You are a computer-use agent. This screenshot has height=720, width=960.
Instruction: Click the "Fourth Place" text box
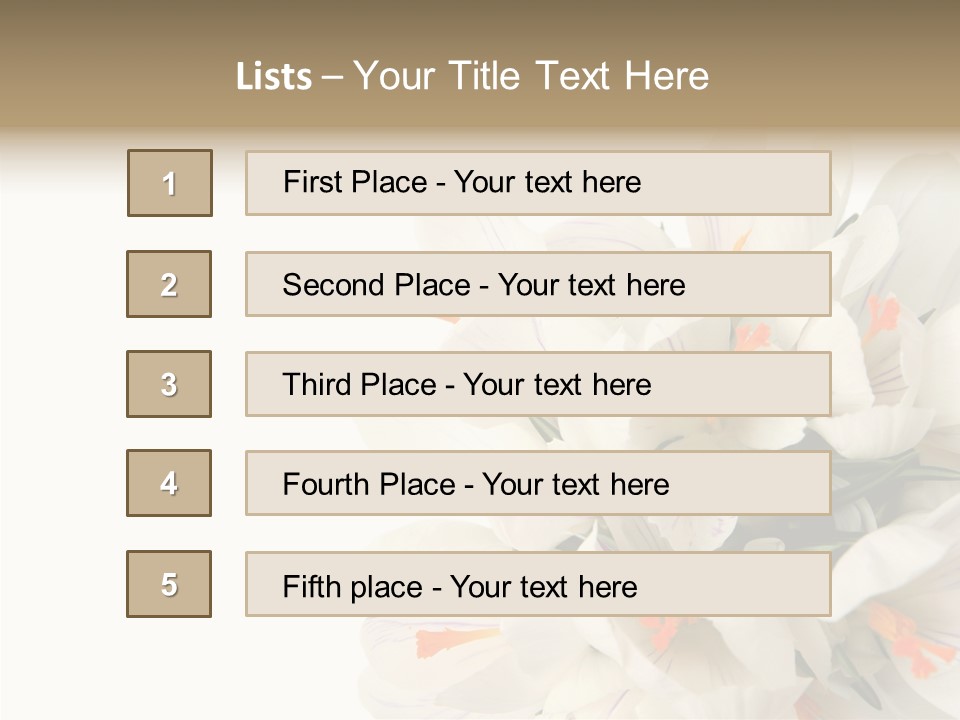tap(538, 484)
